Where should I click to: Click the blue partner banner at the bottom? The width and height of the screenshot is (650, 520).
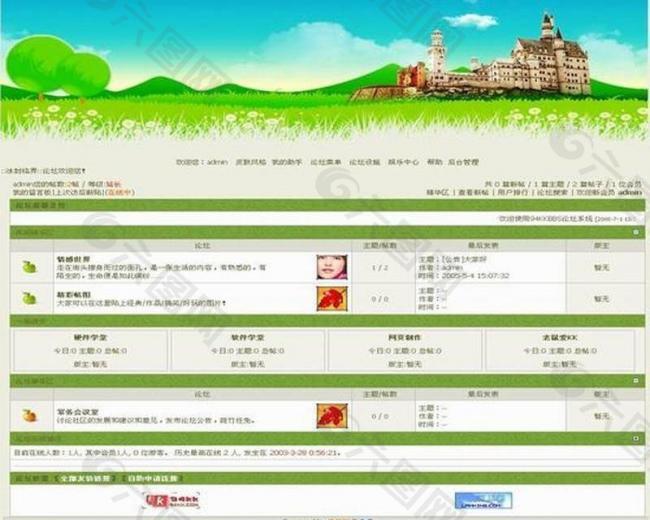(483, 501)
